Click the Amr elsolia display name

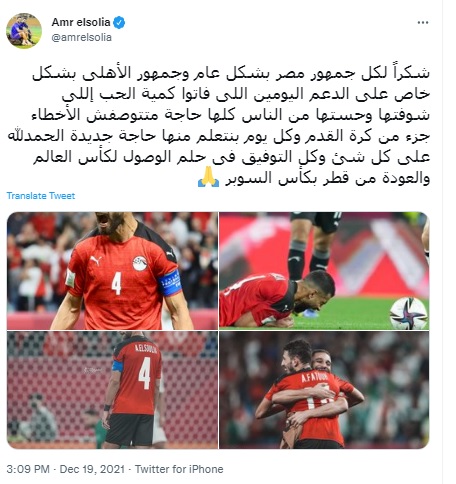[81, 22]
